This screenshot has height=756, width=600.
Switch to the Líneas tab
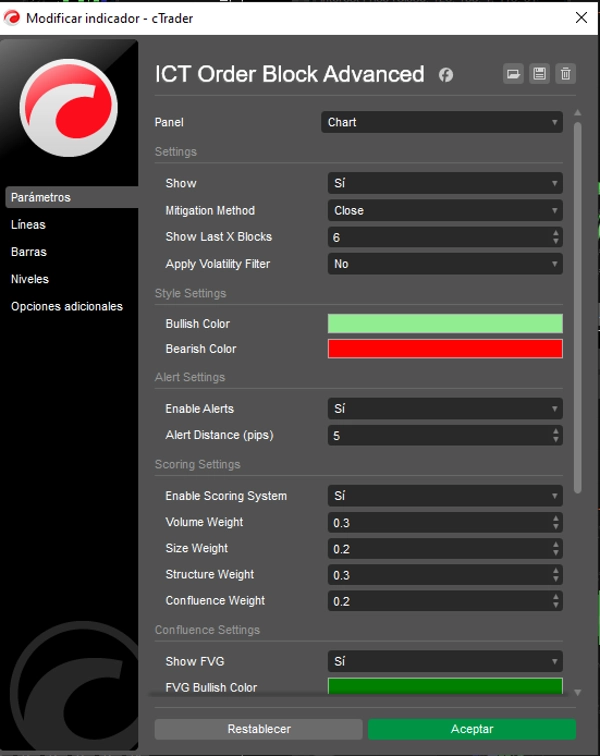[28, 225]
